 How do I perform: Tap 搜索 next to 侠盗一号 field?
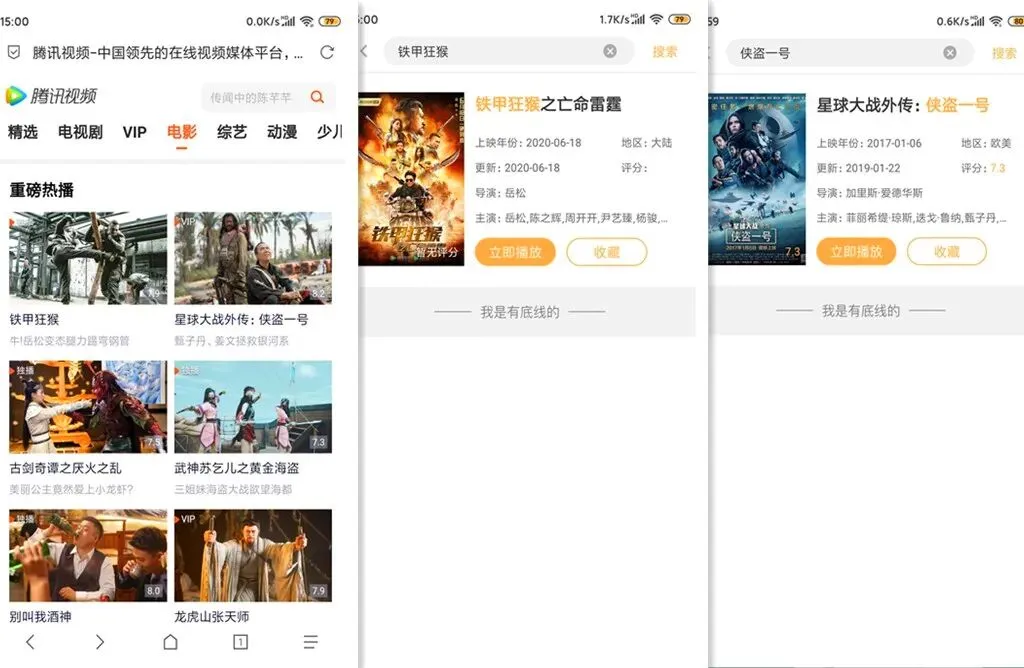click(x=1004, y=53)
